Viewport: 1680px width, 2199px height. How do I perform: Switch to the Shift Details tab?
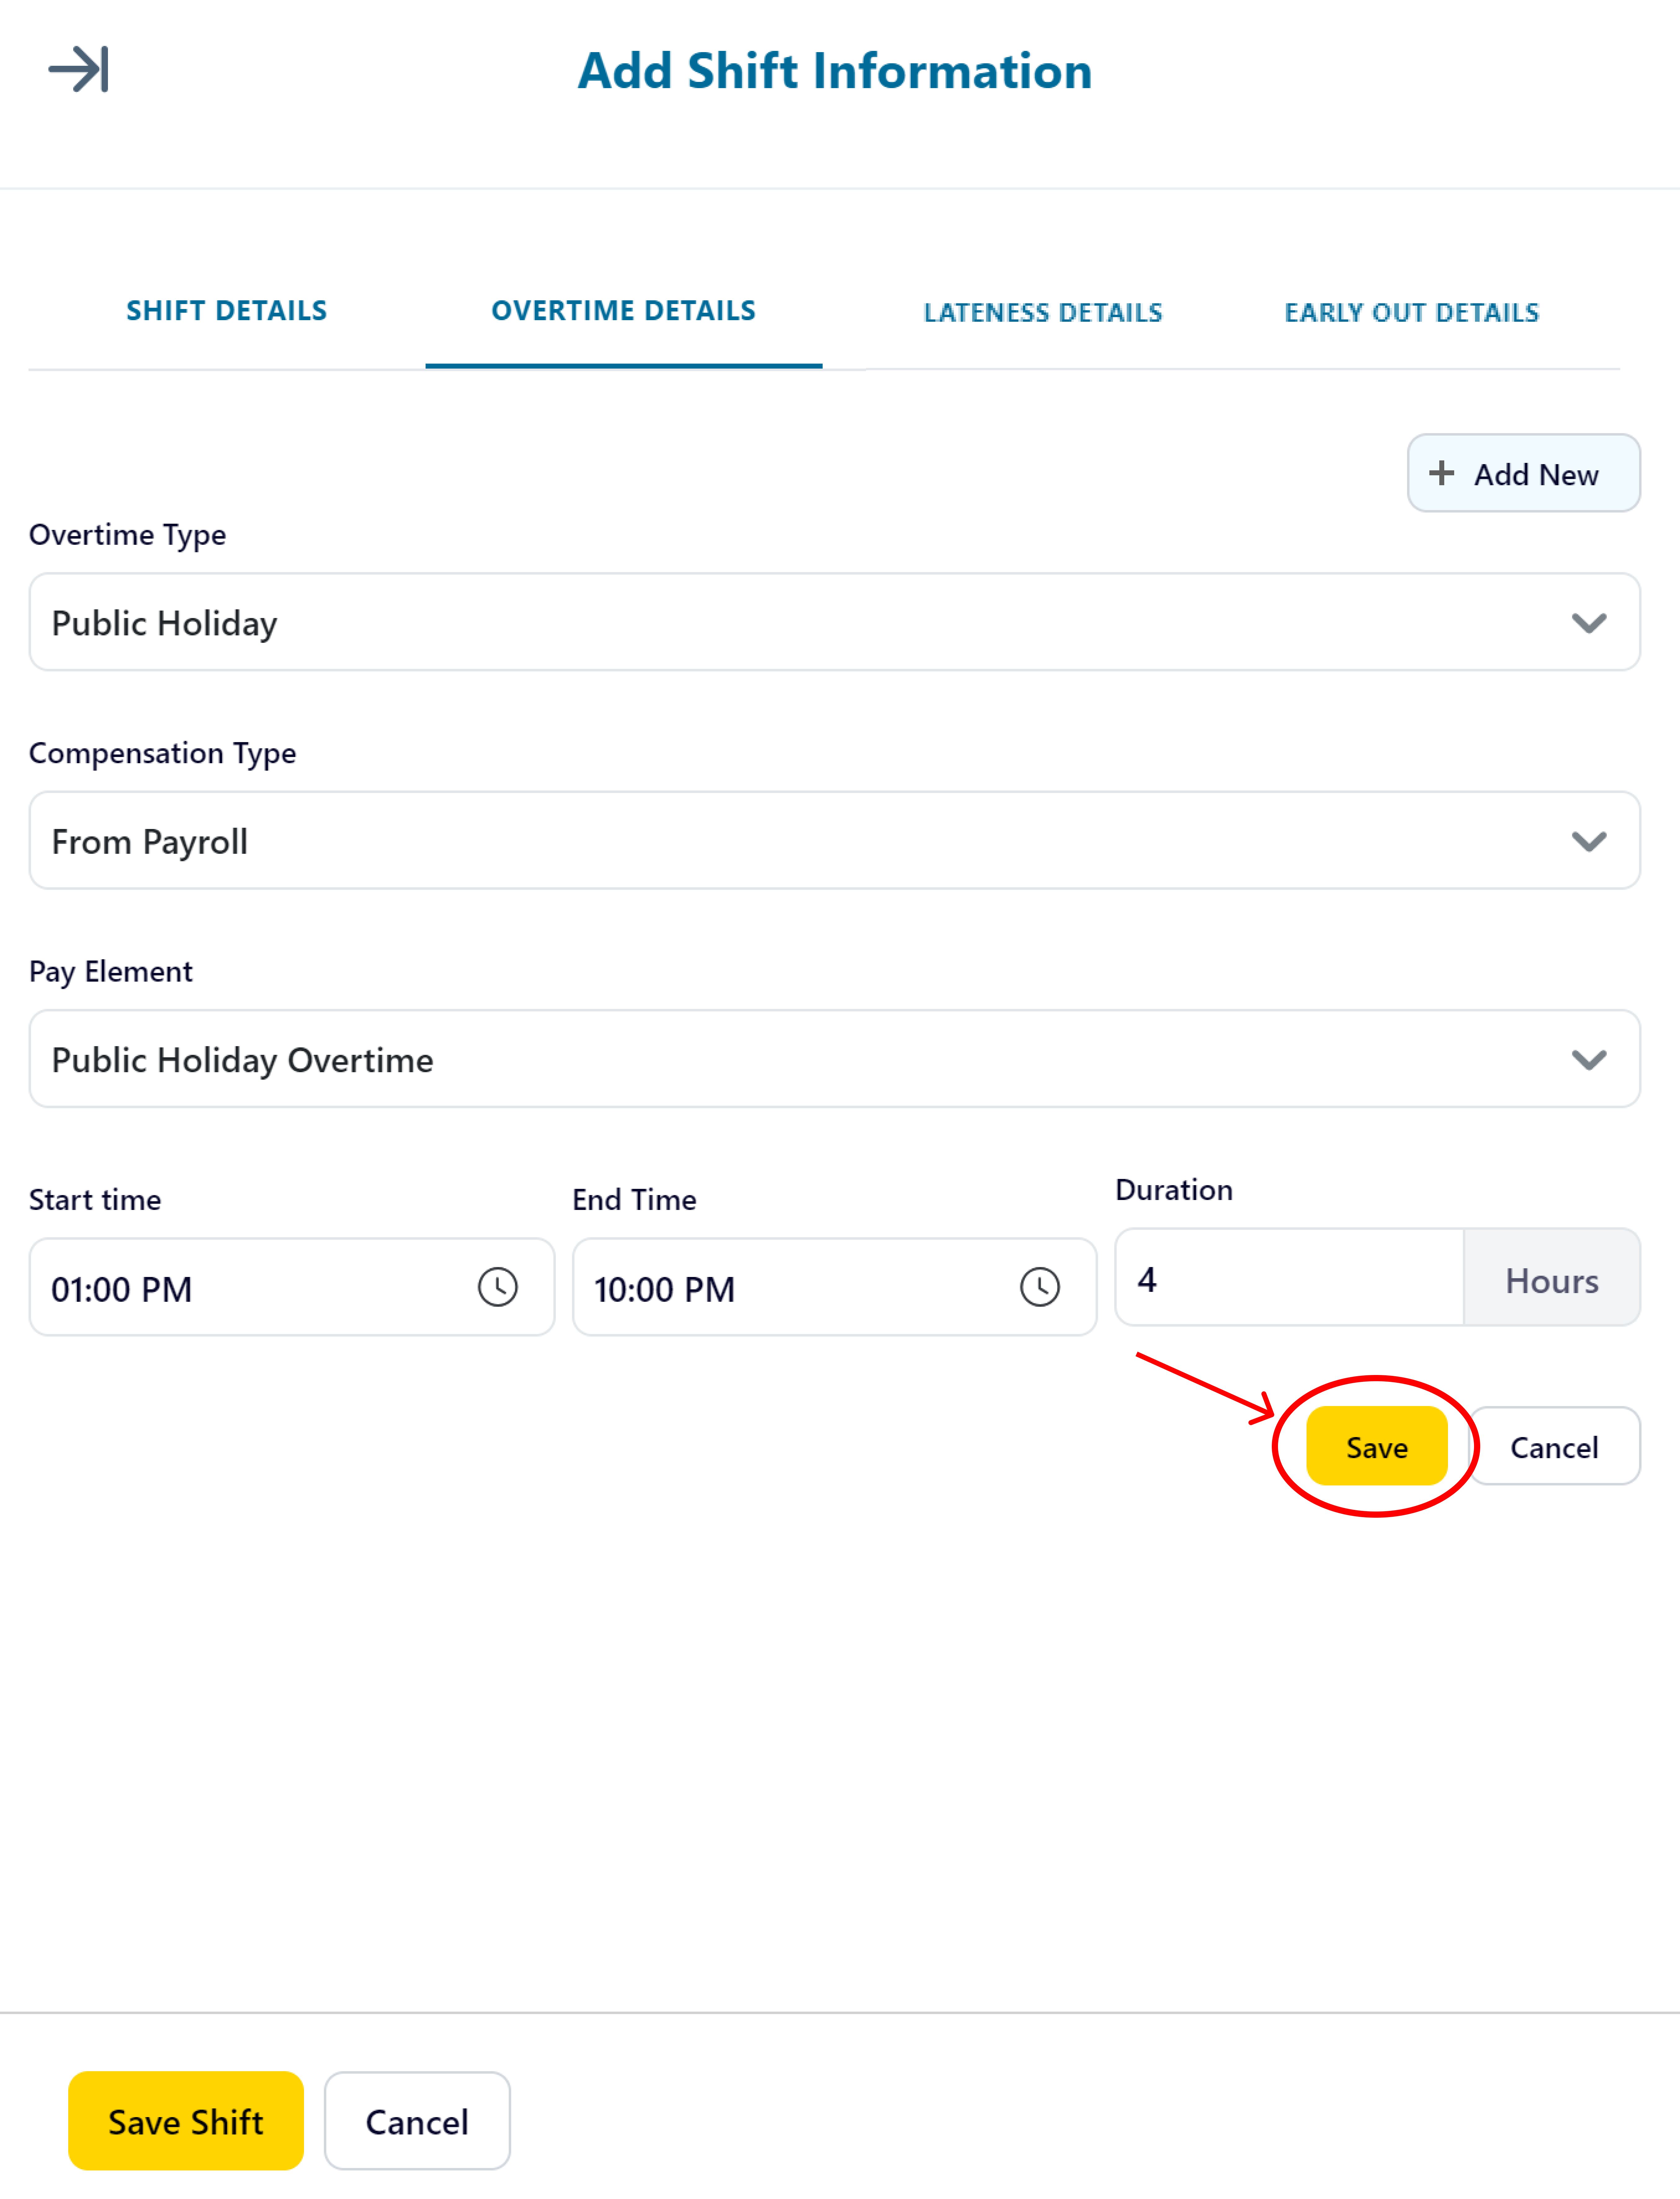click(226, 311)
